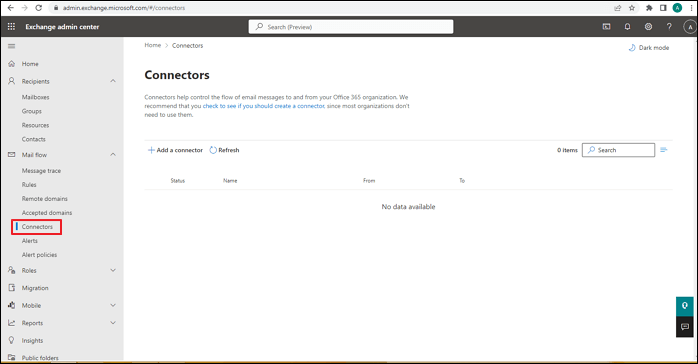
Task: Open Resources in sidebar
Action: [x=36, y=125]
